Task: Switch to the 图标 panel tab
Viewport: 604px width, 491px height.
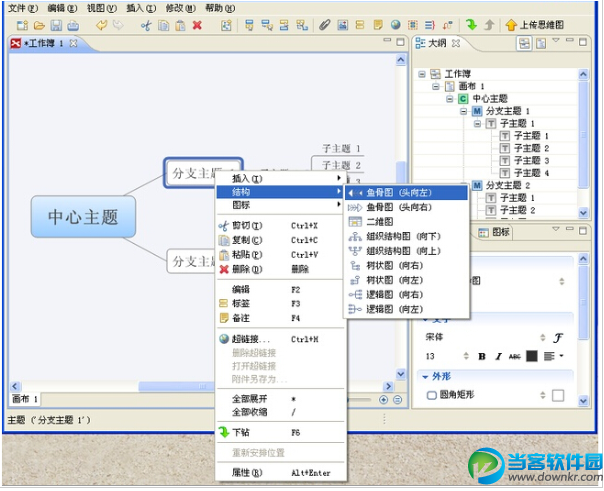Action: [x=494, y=232]
